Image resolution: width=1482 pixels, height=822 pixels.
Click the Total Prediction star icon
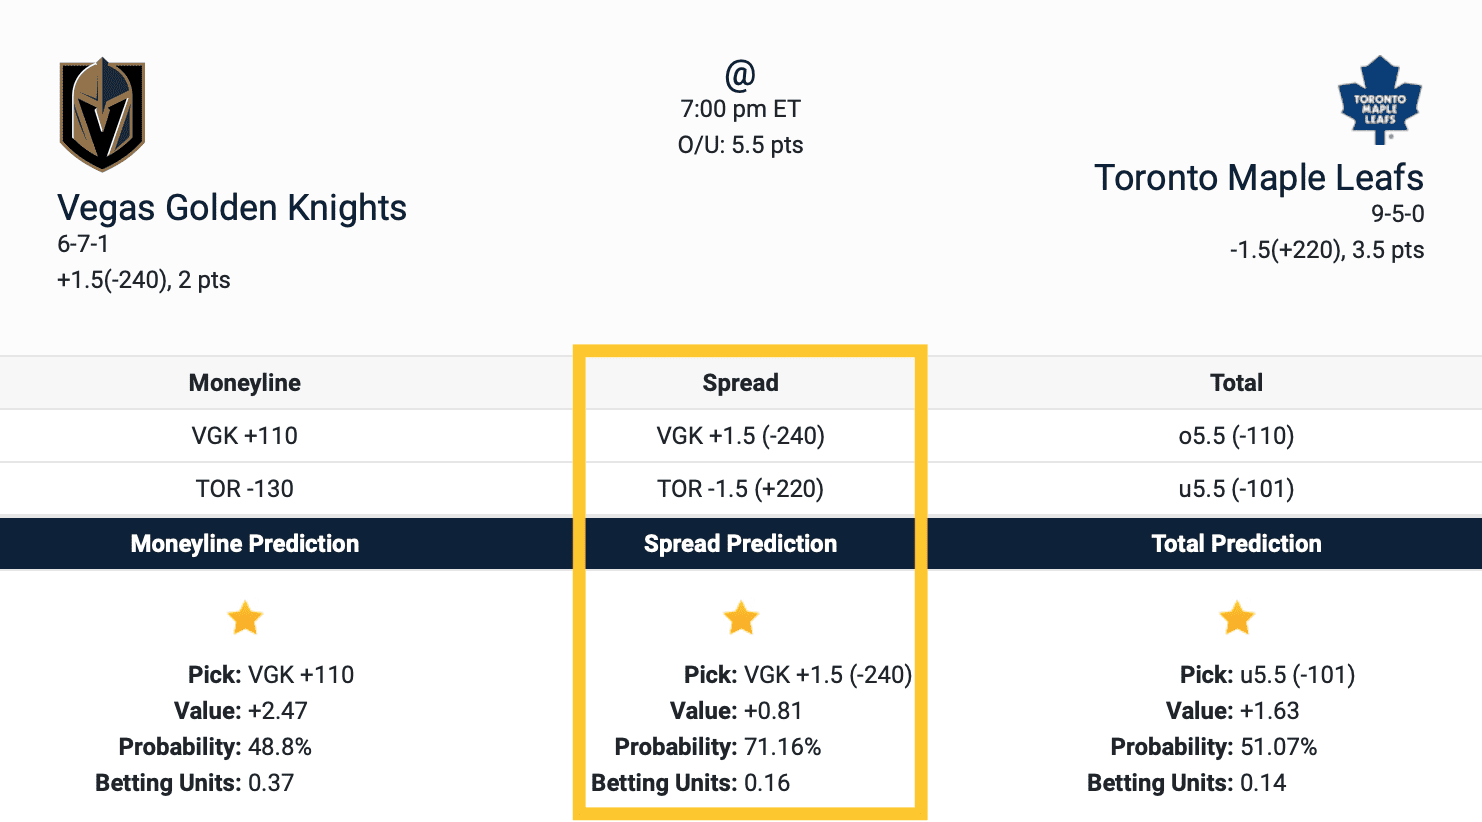[x=1237, y=618]
